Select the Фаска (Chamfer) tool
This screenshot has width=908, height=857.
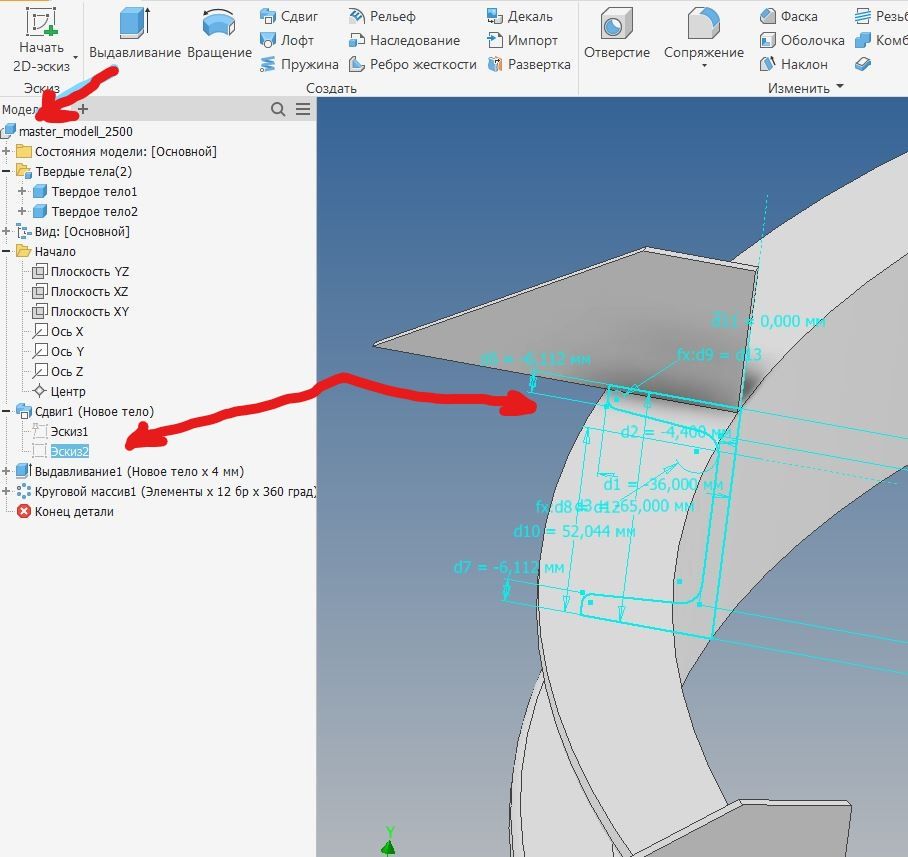[x=788, y=16]
